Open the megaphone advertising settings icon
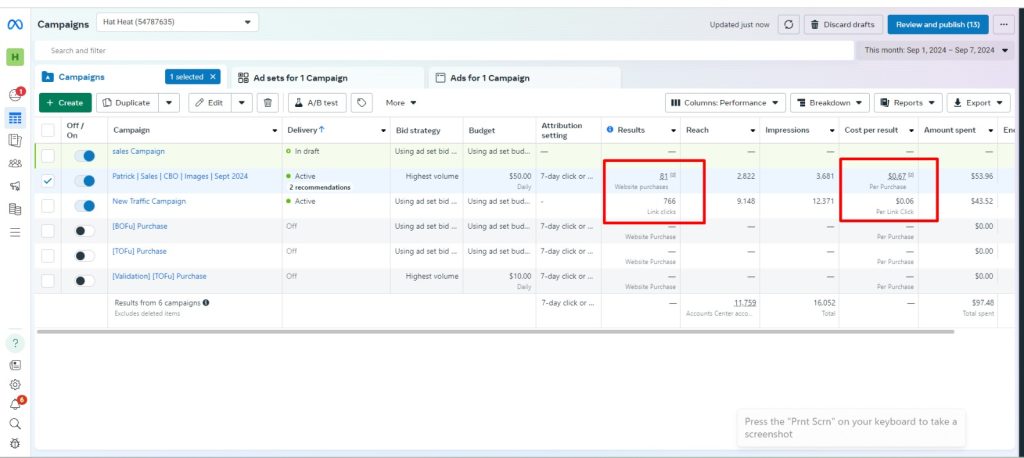 (15, 186)
